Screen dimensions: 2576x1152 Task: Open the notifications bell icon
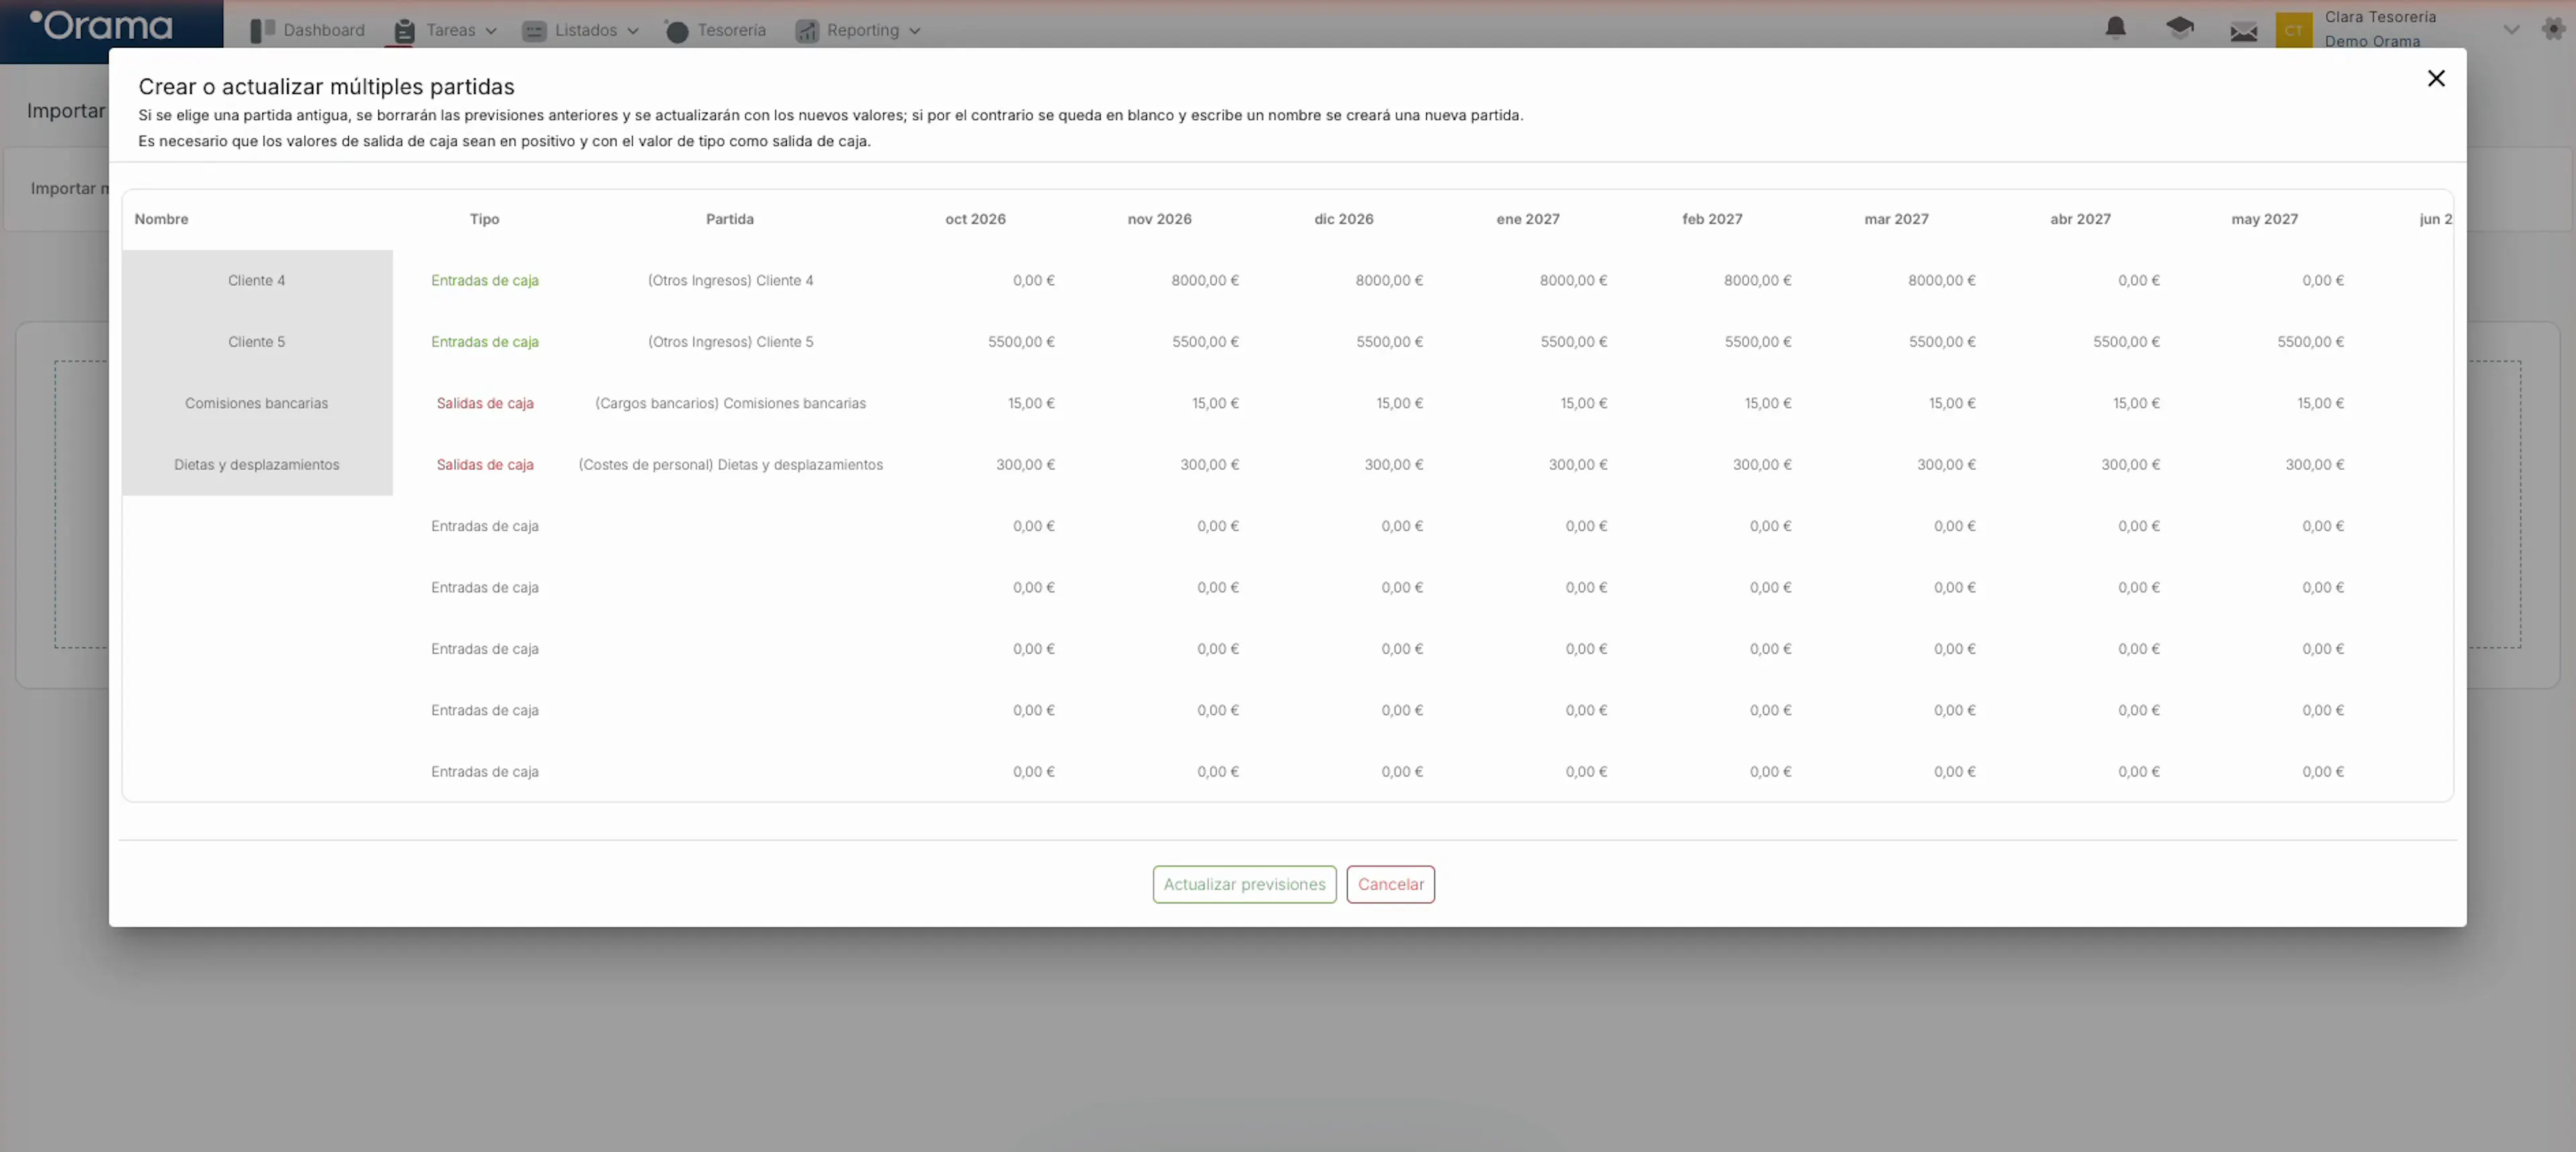(x=2115, y=29)
